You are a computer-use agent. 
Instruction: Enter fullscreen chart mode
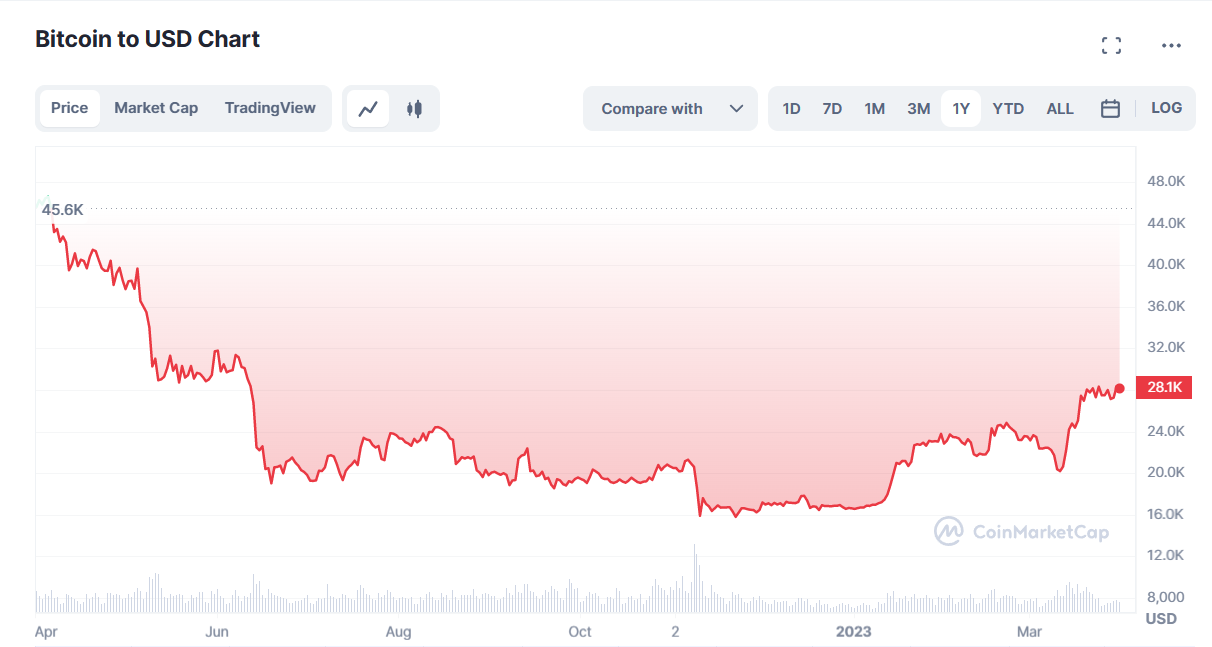click(x=1111, y=45)
